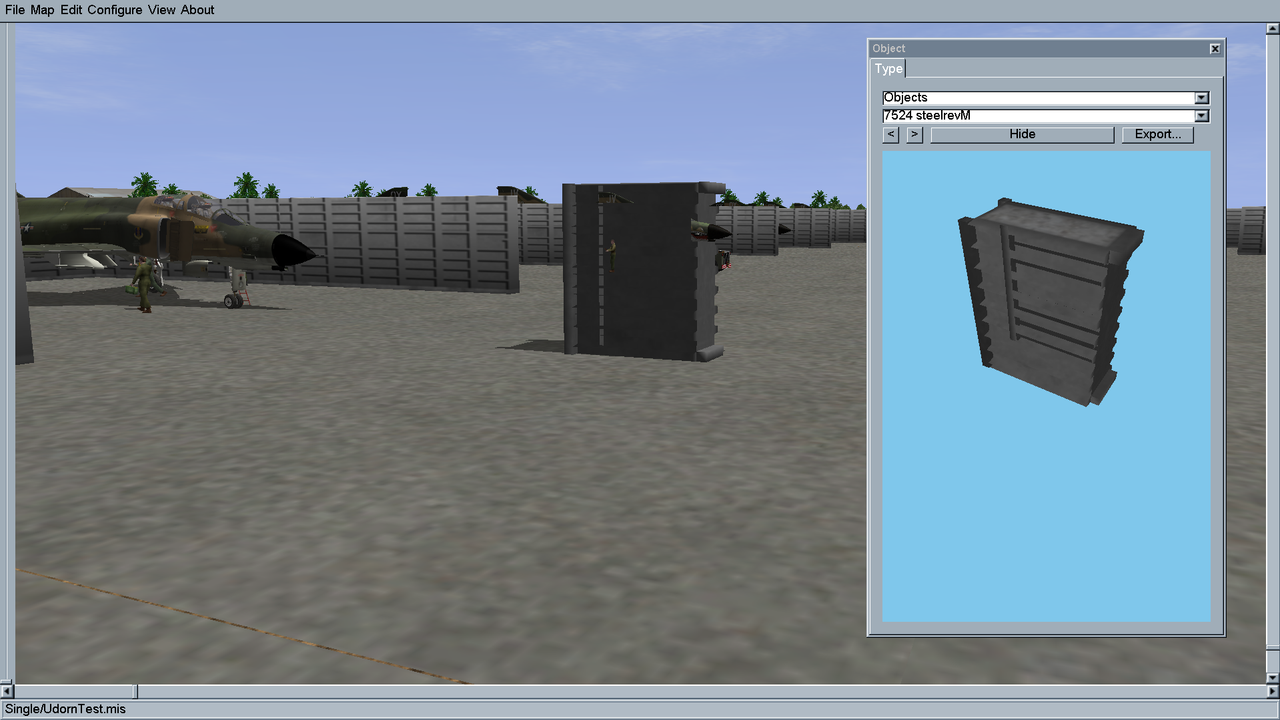Go to next object with > button
The width and height of the screenshot is (1280, 720).
(x=914, y=134)
